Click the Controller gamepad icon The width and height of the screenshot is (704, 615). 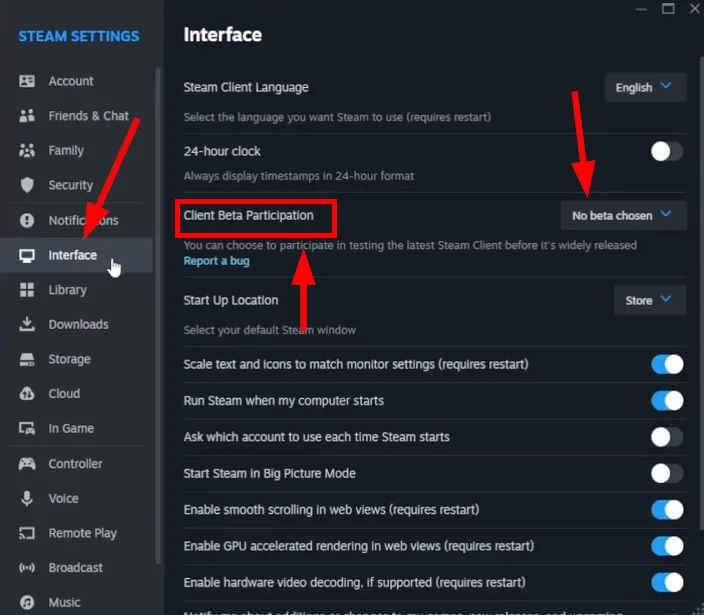click(x=27, y=464)
